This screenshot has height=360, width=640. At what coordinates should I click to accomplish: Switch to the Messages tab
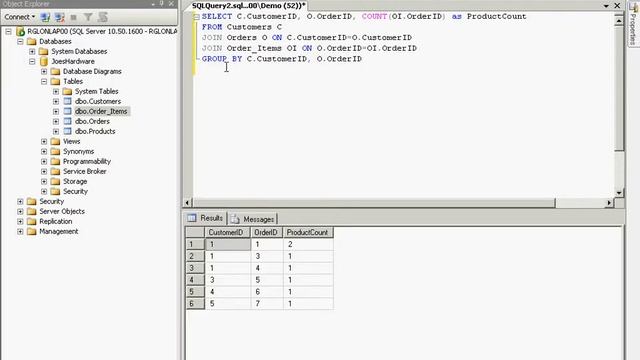click(x=253, y=219)
